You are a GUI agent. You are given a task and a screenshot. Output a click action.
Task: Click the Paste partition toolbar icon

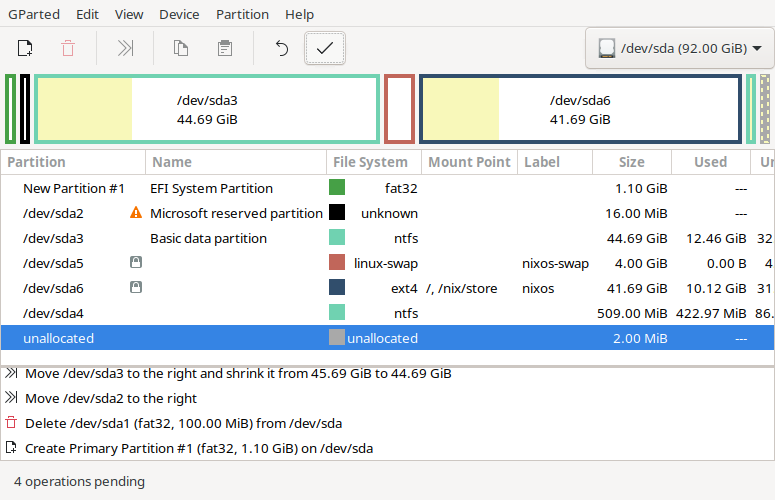coord(225,48)
